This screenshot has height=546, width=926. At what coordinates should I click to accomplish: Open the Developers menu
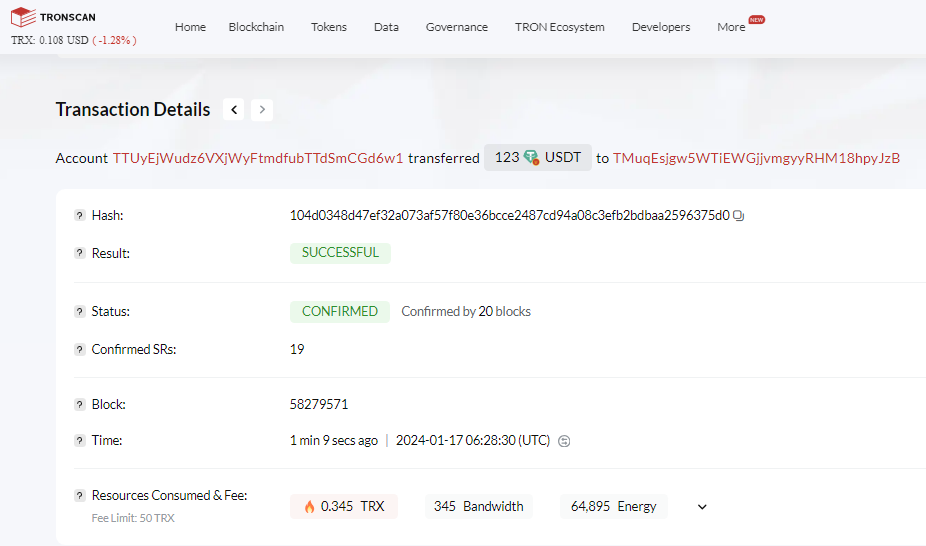[661, 27]
